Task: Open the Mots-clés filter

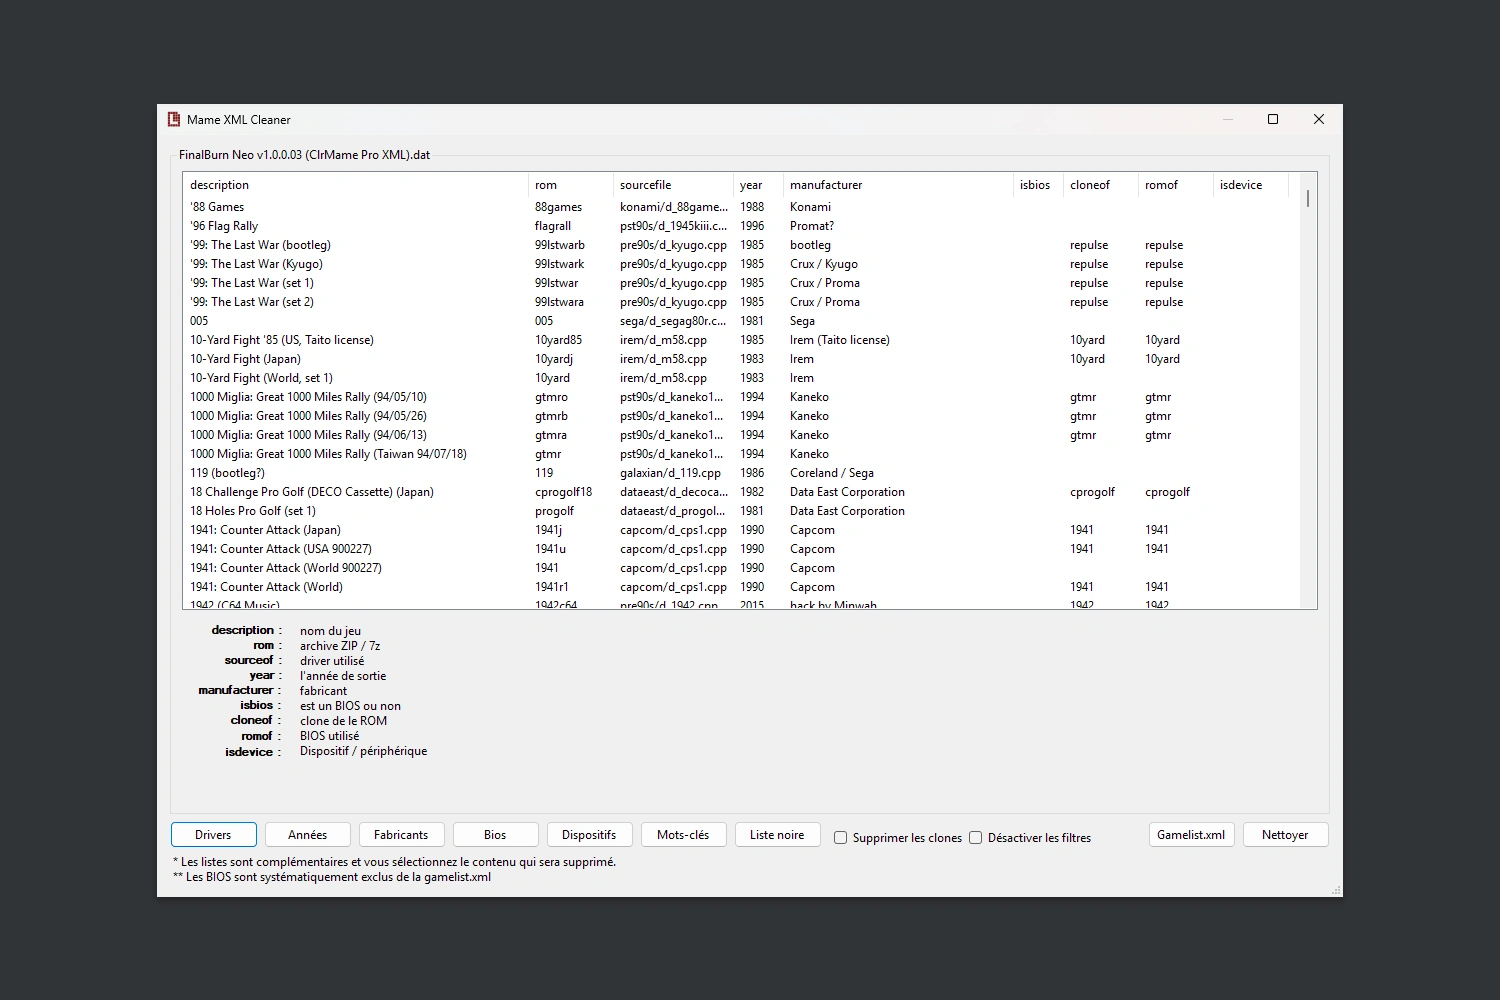Action: [683, 835]
